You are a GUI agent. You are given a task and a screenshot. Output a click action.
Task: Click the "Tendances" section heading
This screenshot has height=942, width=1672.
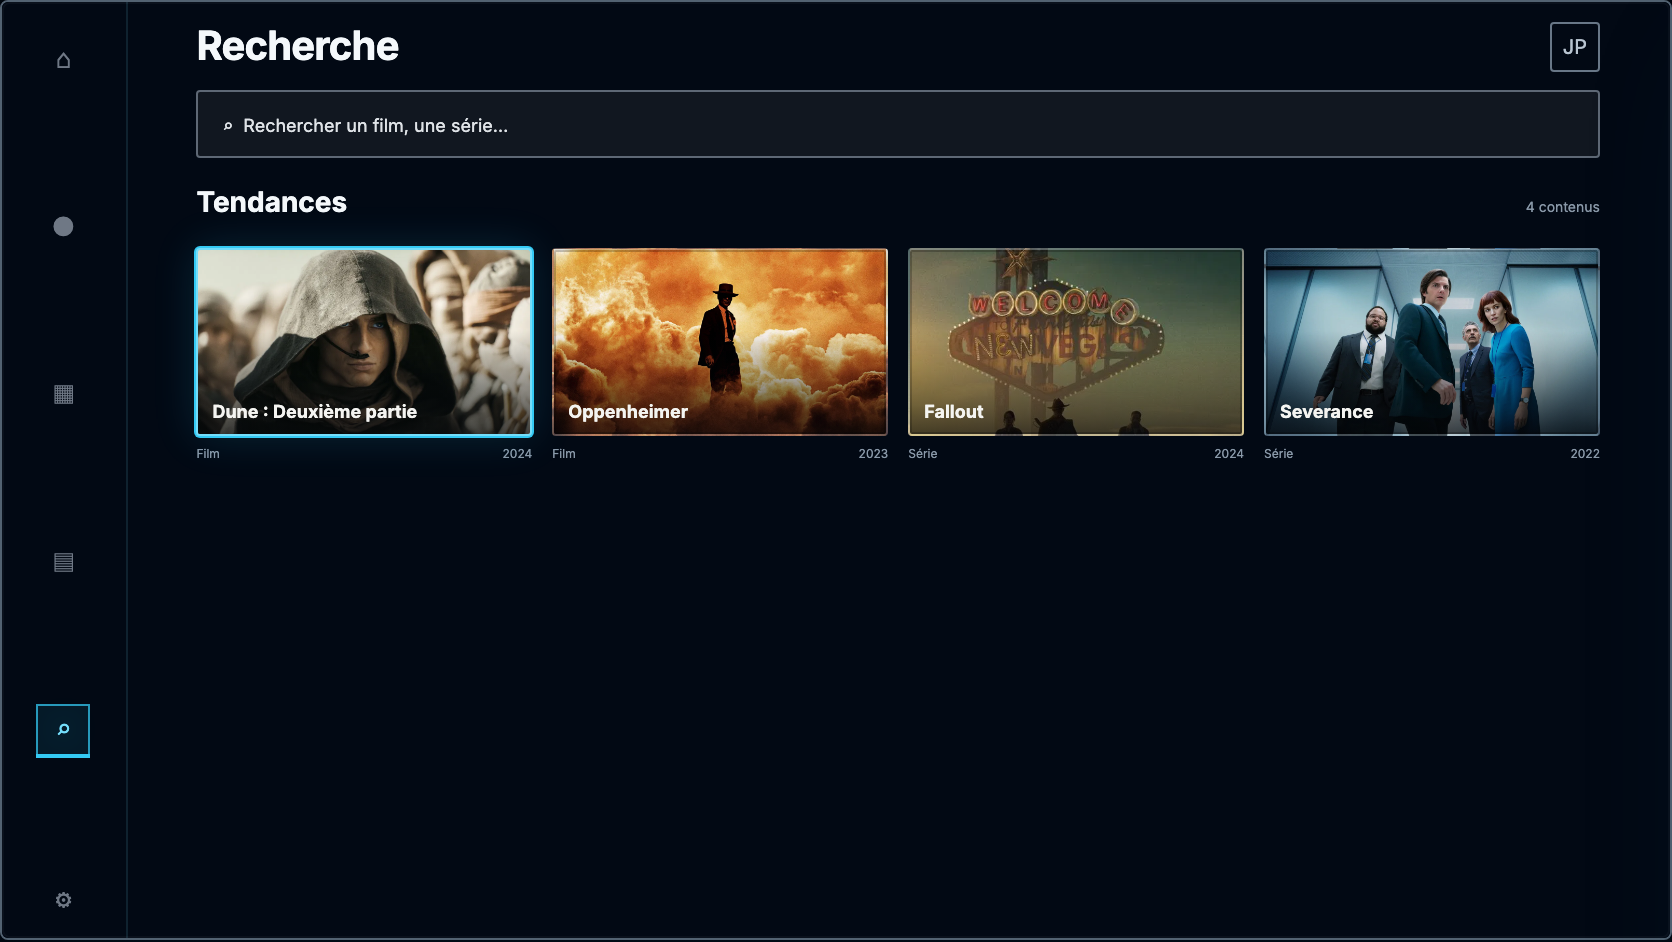272,202
